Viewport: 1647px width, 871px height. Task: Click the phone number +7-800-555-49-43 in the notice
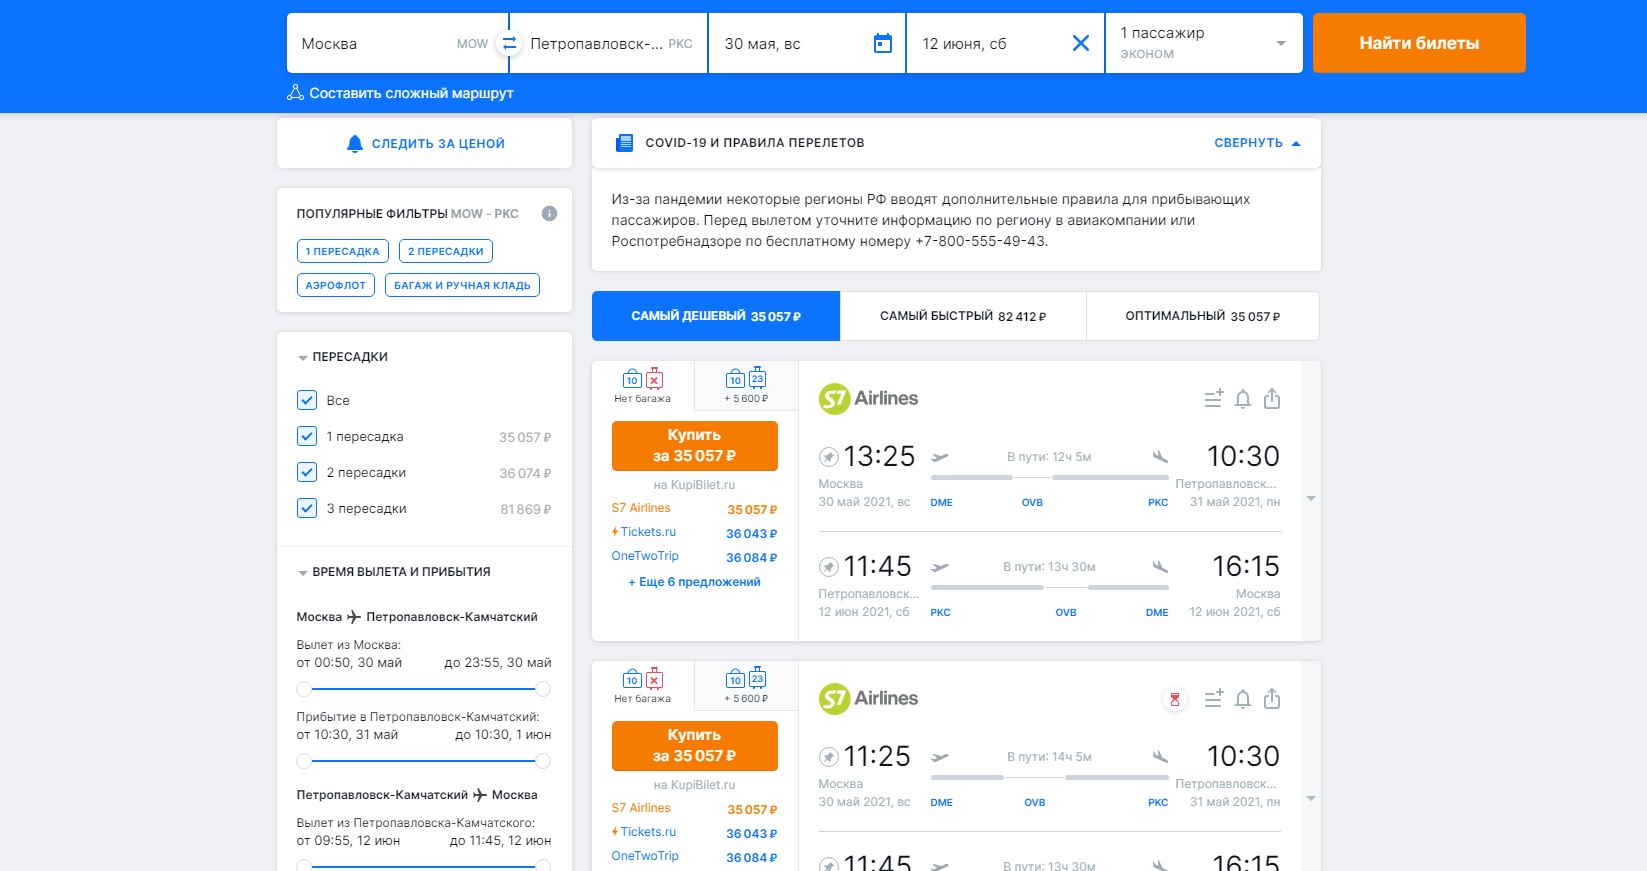click(x=981, y=241)
